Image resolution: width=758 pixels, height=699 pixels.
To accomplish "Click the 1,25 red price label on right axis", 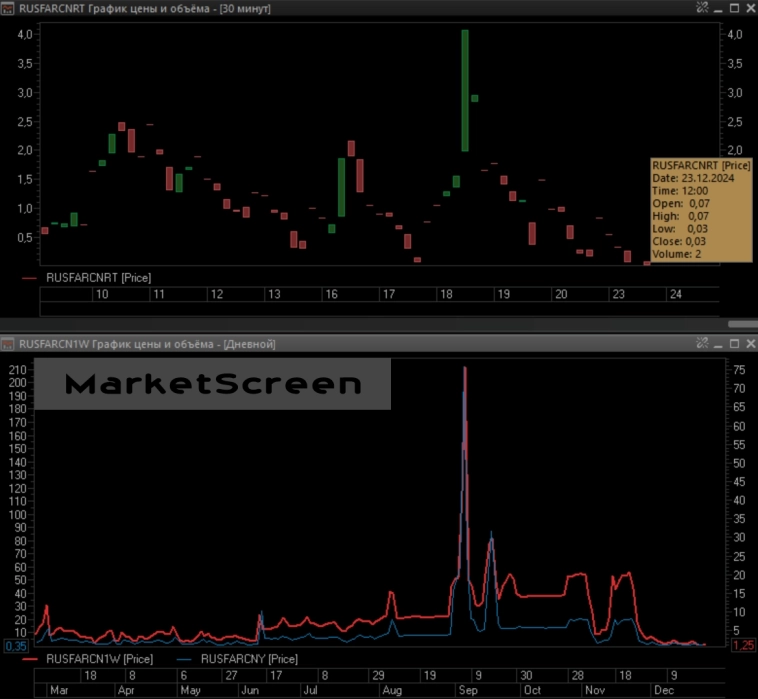I will tap(743, 645).
